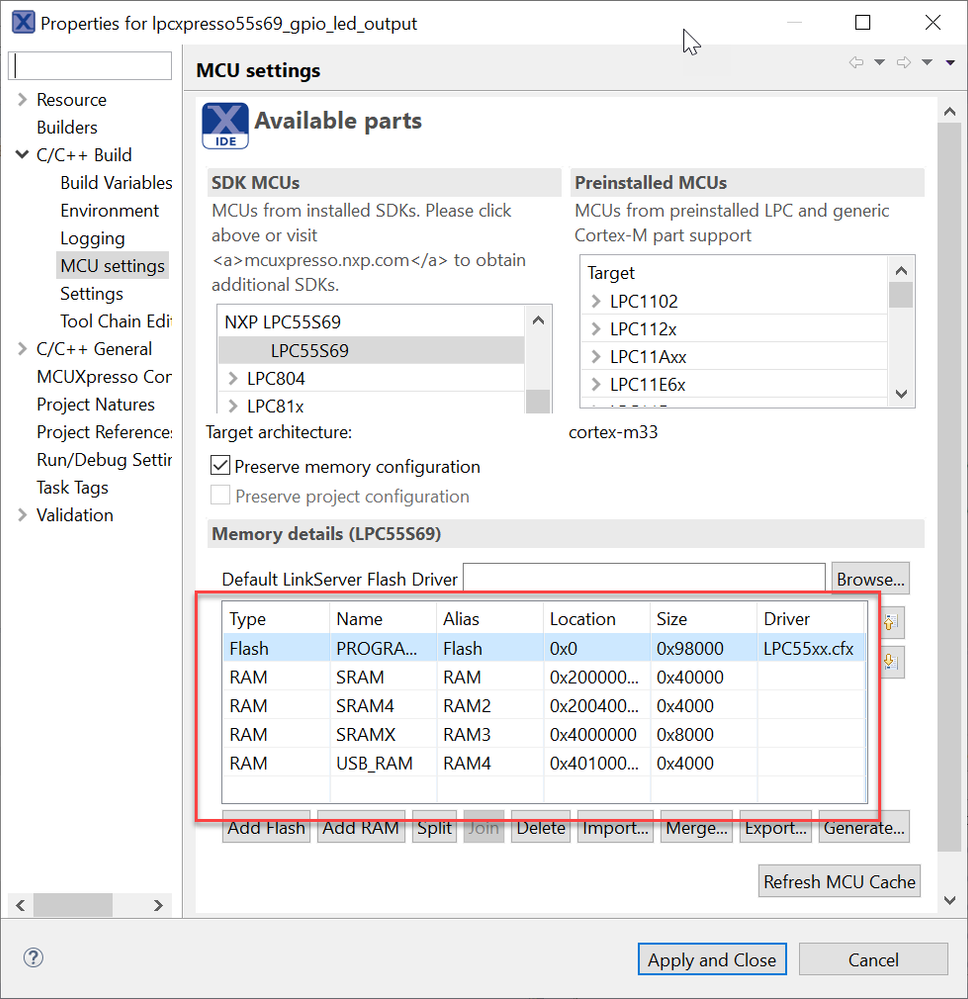Image resolution: width=968 pixels, height=999 pixels.
Task: Click the Export... button
Action: 776,828
